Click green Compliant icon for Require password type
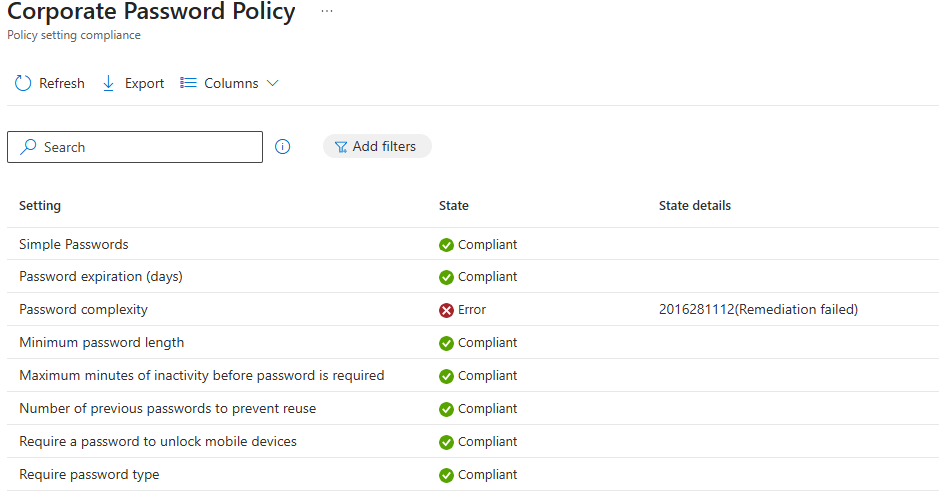The image size is (939, 501). (447, 475)
